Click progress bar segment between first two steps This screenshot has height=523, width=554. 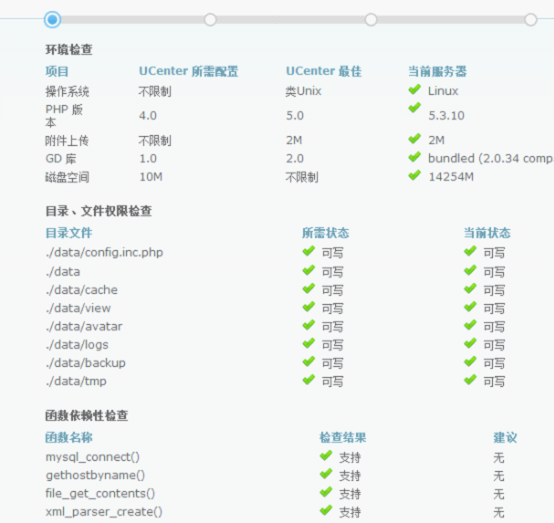pyautogui.click(x=132, y=19)
